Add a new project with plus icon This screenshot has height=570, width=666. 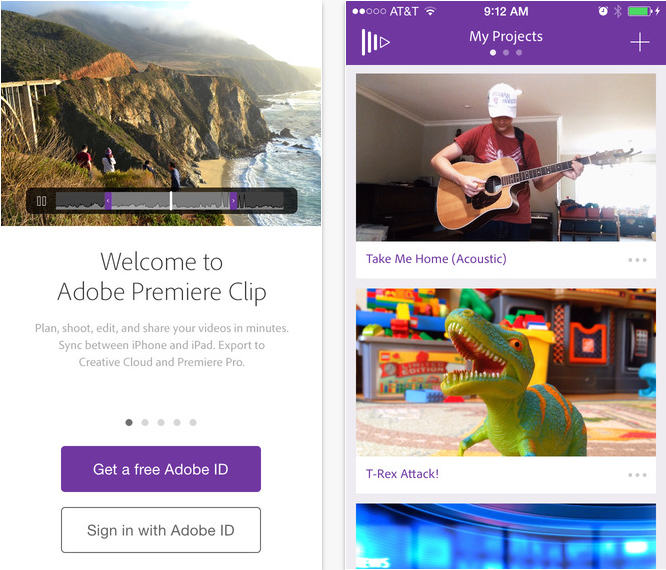pyautogui.click(x=639, y=42)
